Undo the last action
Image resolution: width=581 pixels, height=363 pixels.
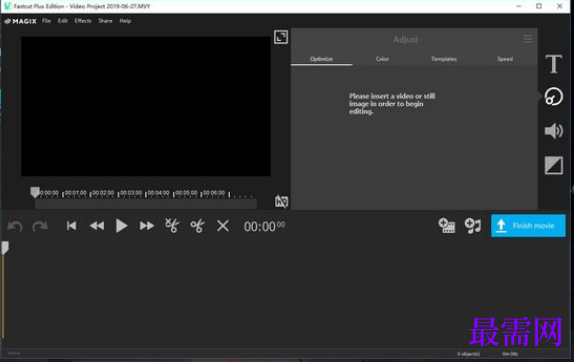coord(15,226)
